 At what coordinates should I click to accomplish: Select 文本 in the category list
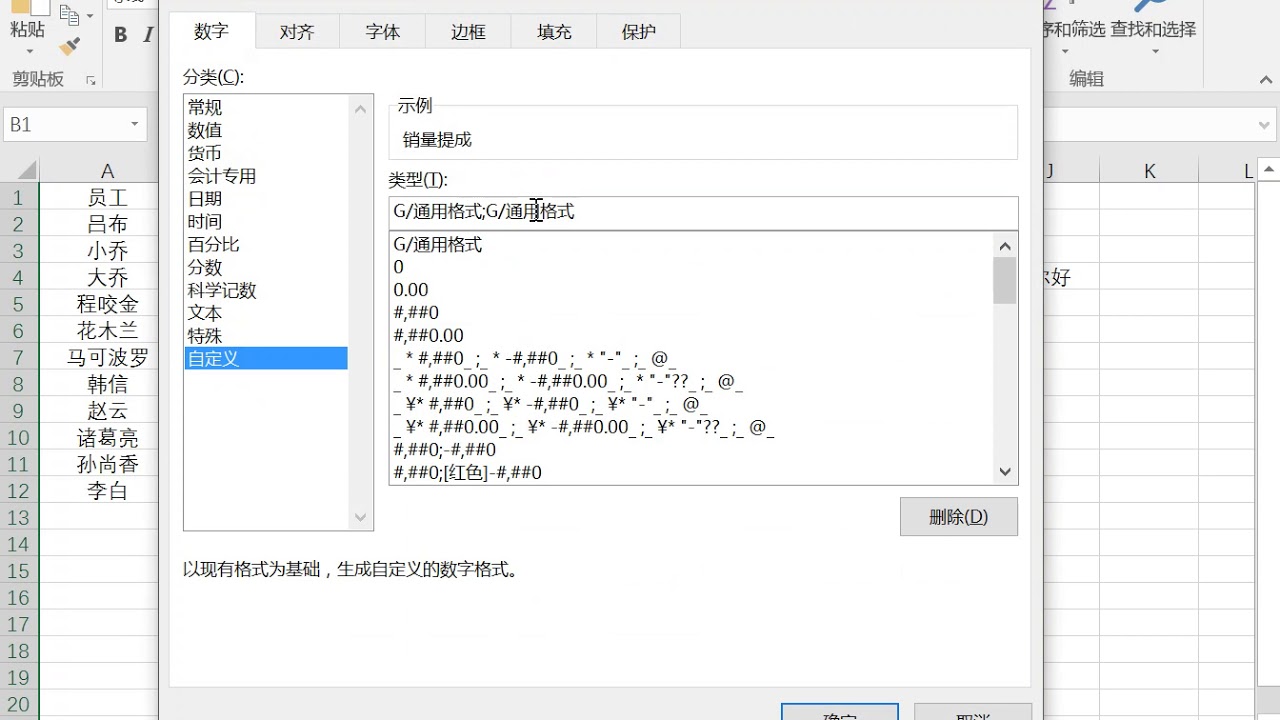coord(265,313)
